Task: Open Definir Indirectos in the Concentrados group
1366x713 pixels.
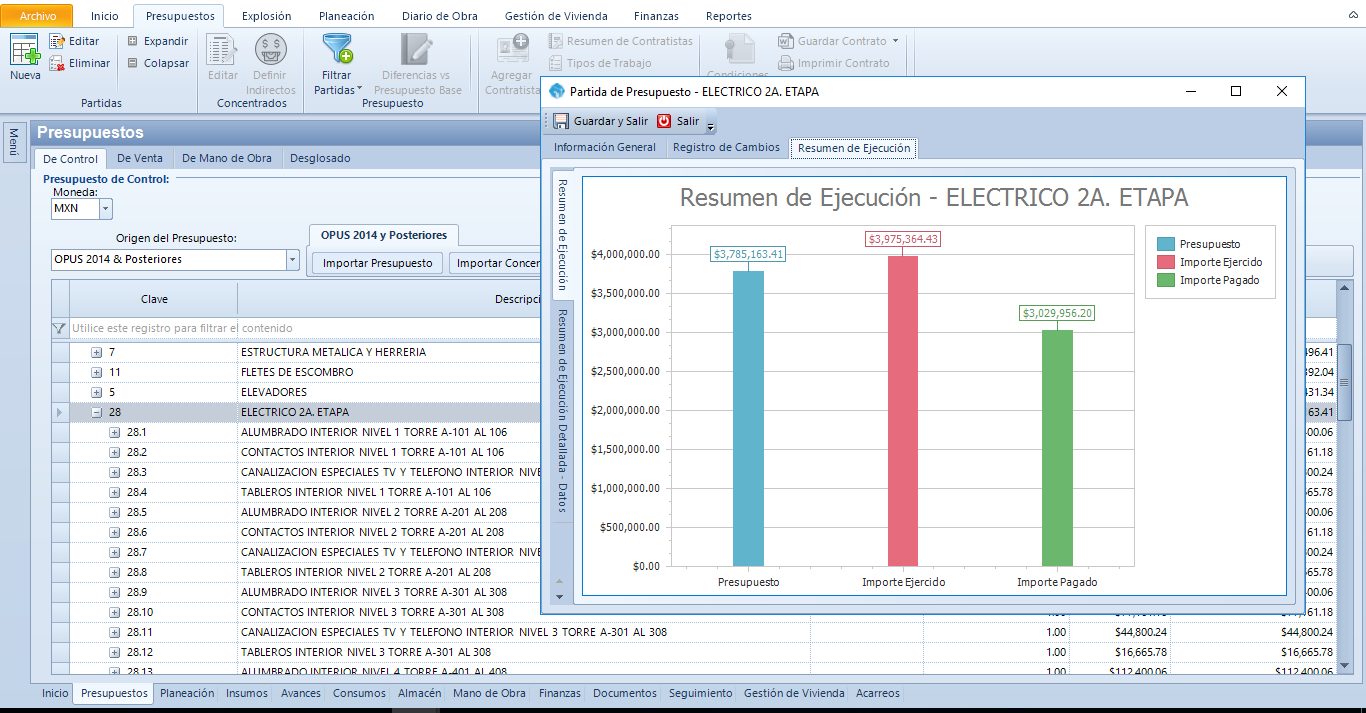Action: tap(271, 65)
